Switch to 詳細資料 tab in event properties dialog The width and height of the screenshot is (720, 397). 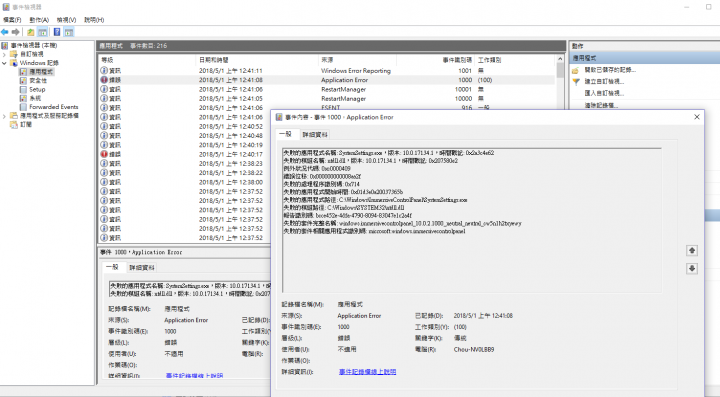315,134
